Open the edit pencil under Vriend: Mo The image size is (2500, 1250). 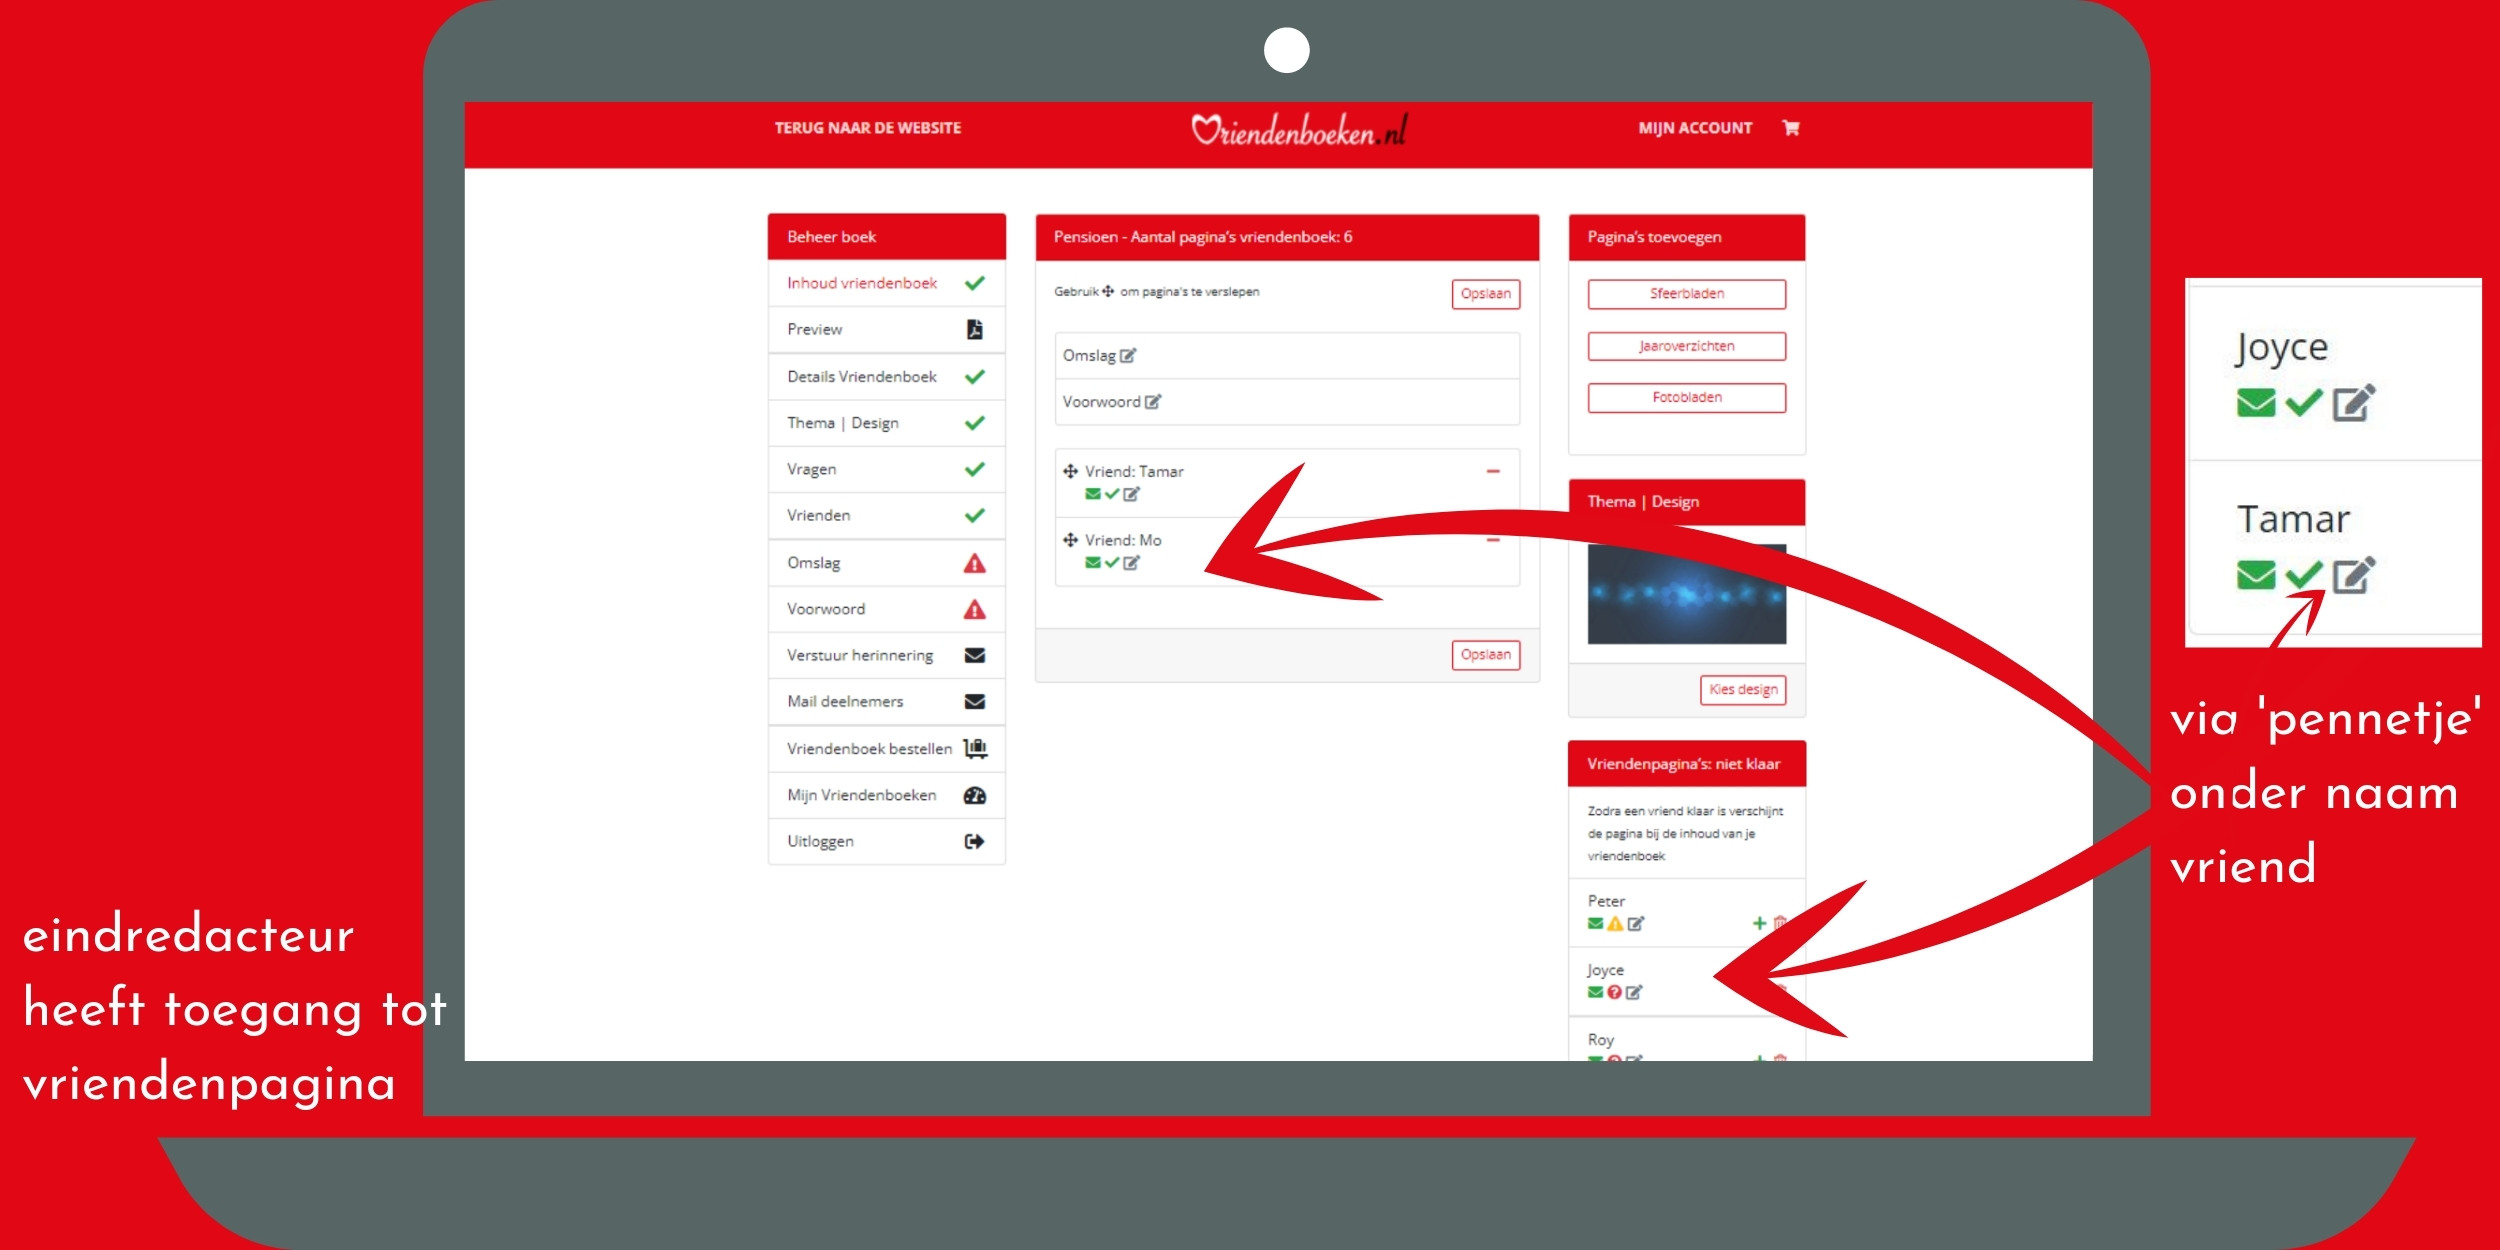(1131, 563)
